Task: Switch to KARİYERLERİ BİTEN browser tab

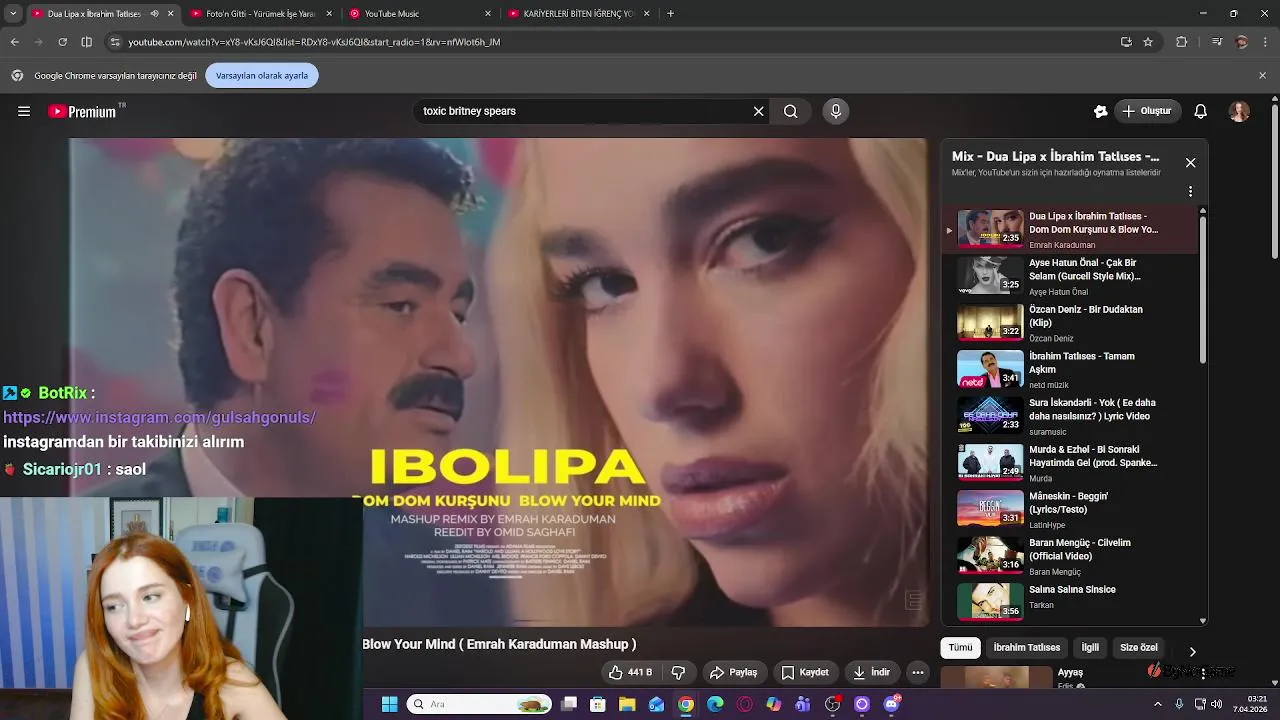Action: [x=579, y=14]
